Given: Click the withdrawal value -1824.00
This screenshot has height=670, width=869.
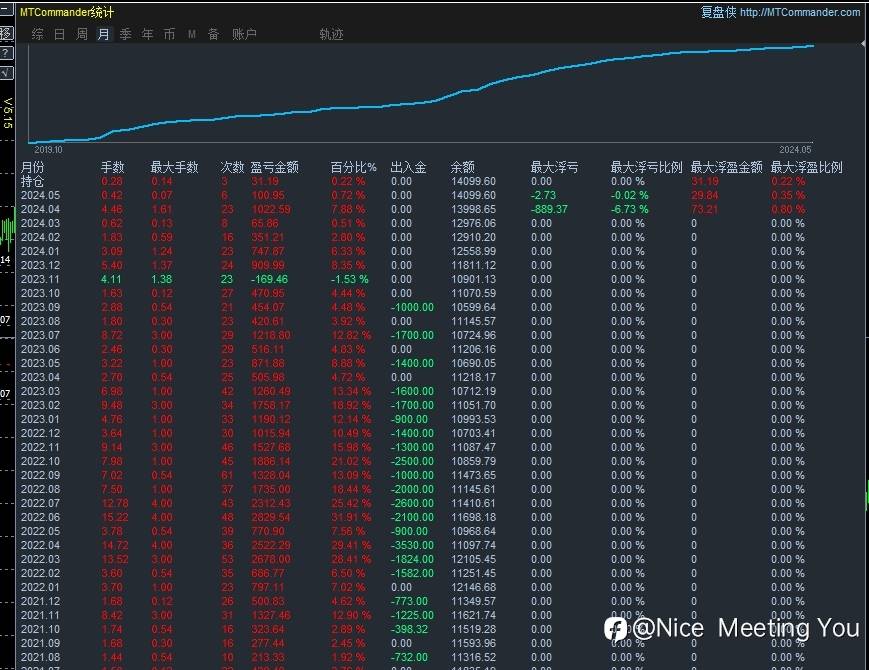Looking at the screenshot, I should coord(412,559).
